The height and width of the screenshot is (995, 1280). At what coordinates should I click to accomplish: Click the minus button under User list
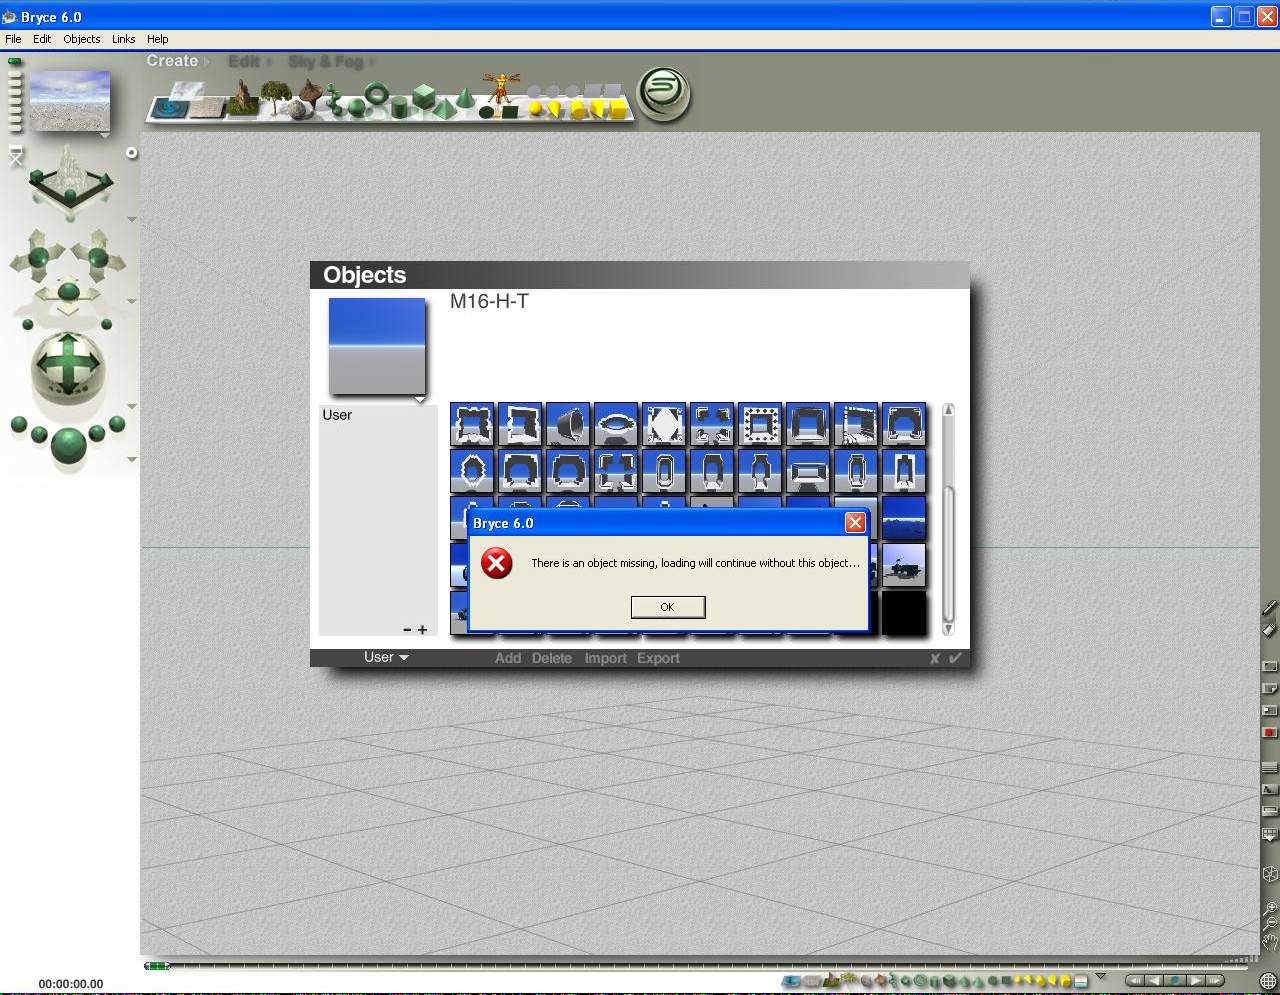point(407,630)
